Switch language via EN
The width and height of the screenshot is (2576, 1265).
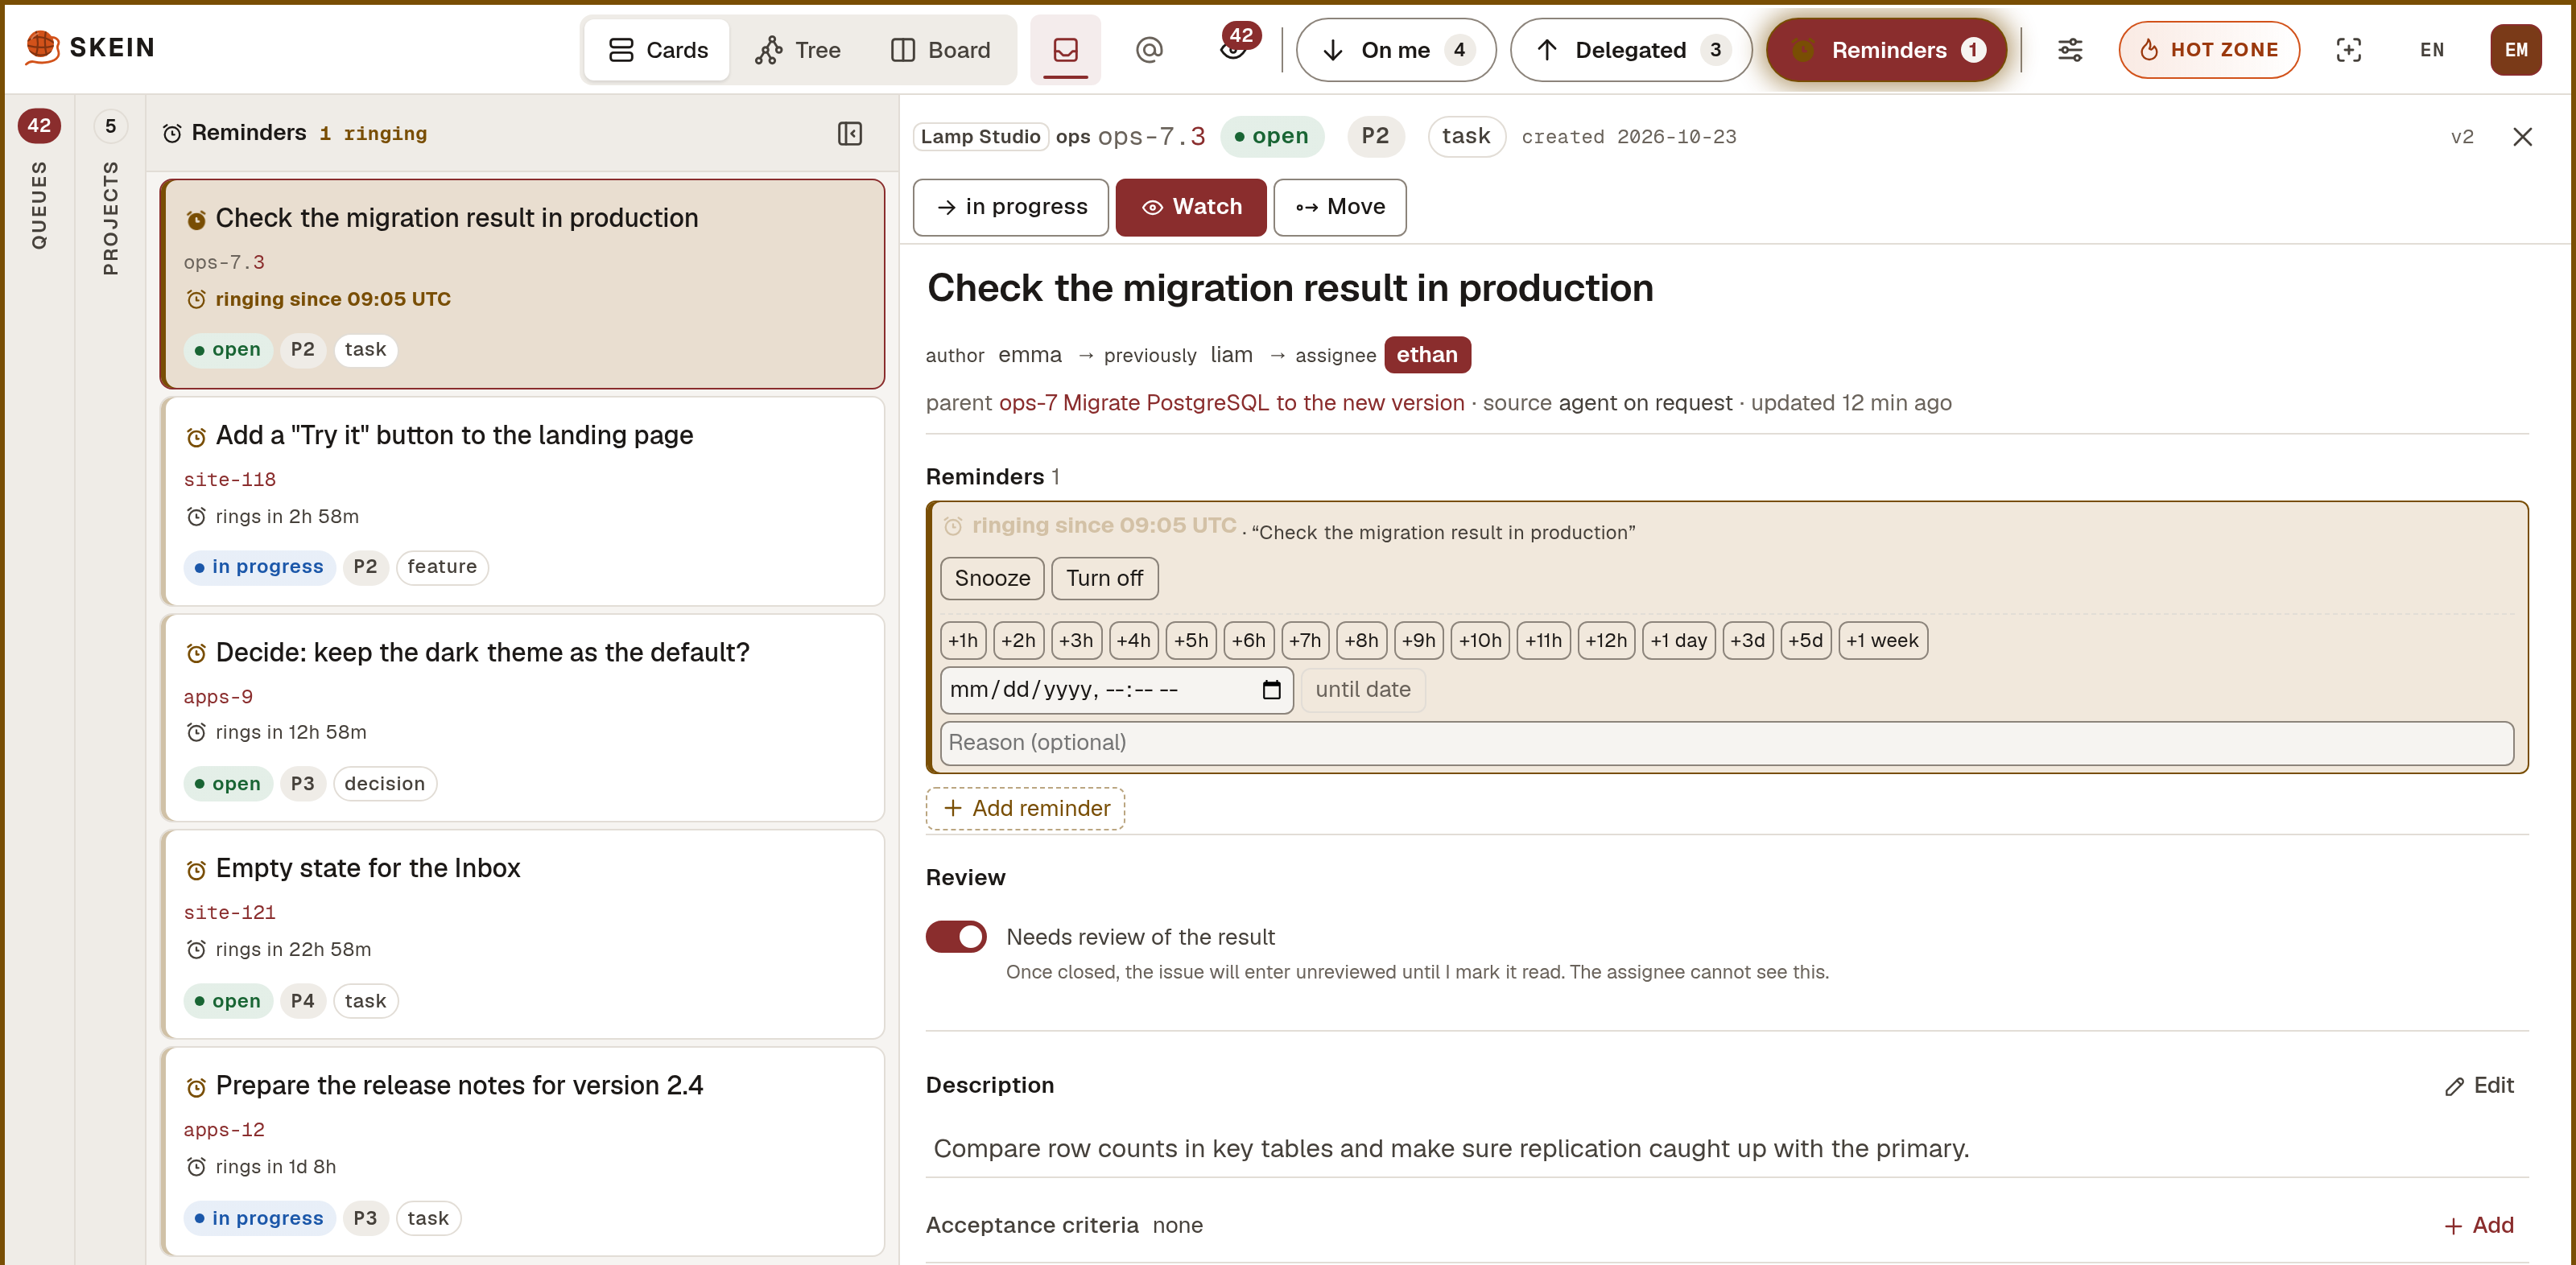[2432, 50]
